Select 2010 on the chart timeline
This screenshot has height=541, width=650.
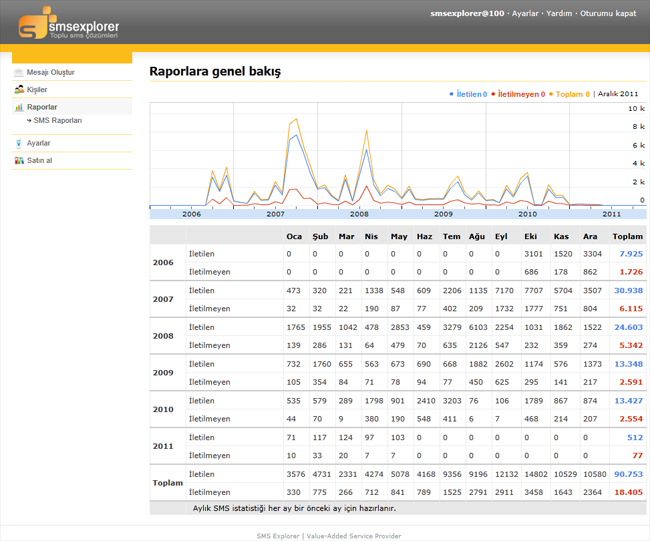click(x=527, y=214)
